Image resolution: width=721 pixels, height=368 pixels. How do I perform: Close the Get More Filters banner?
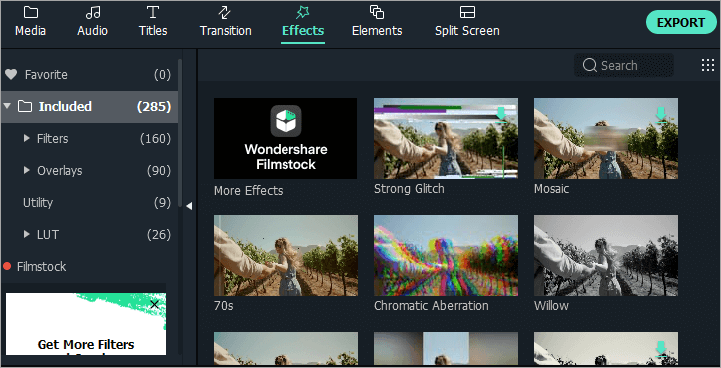coord(155,304)
